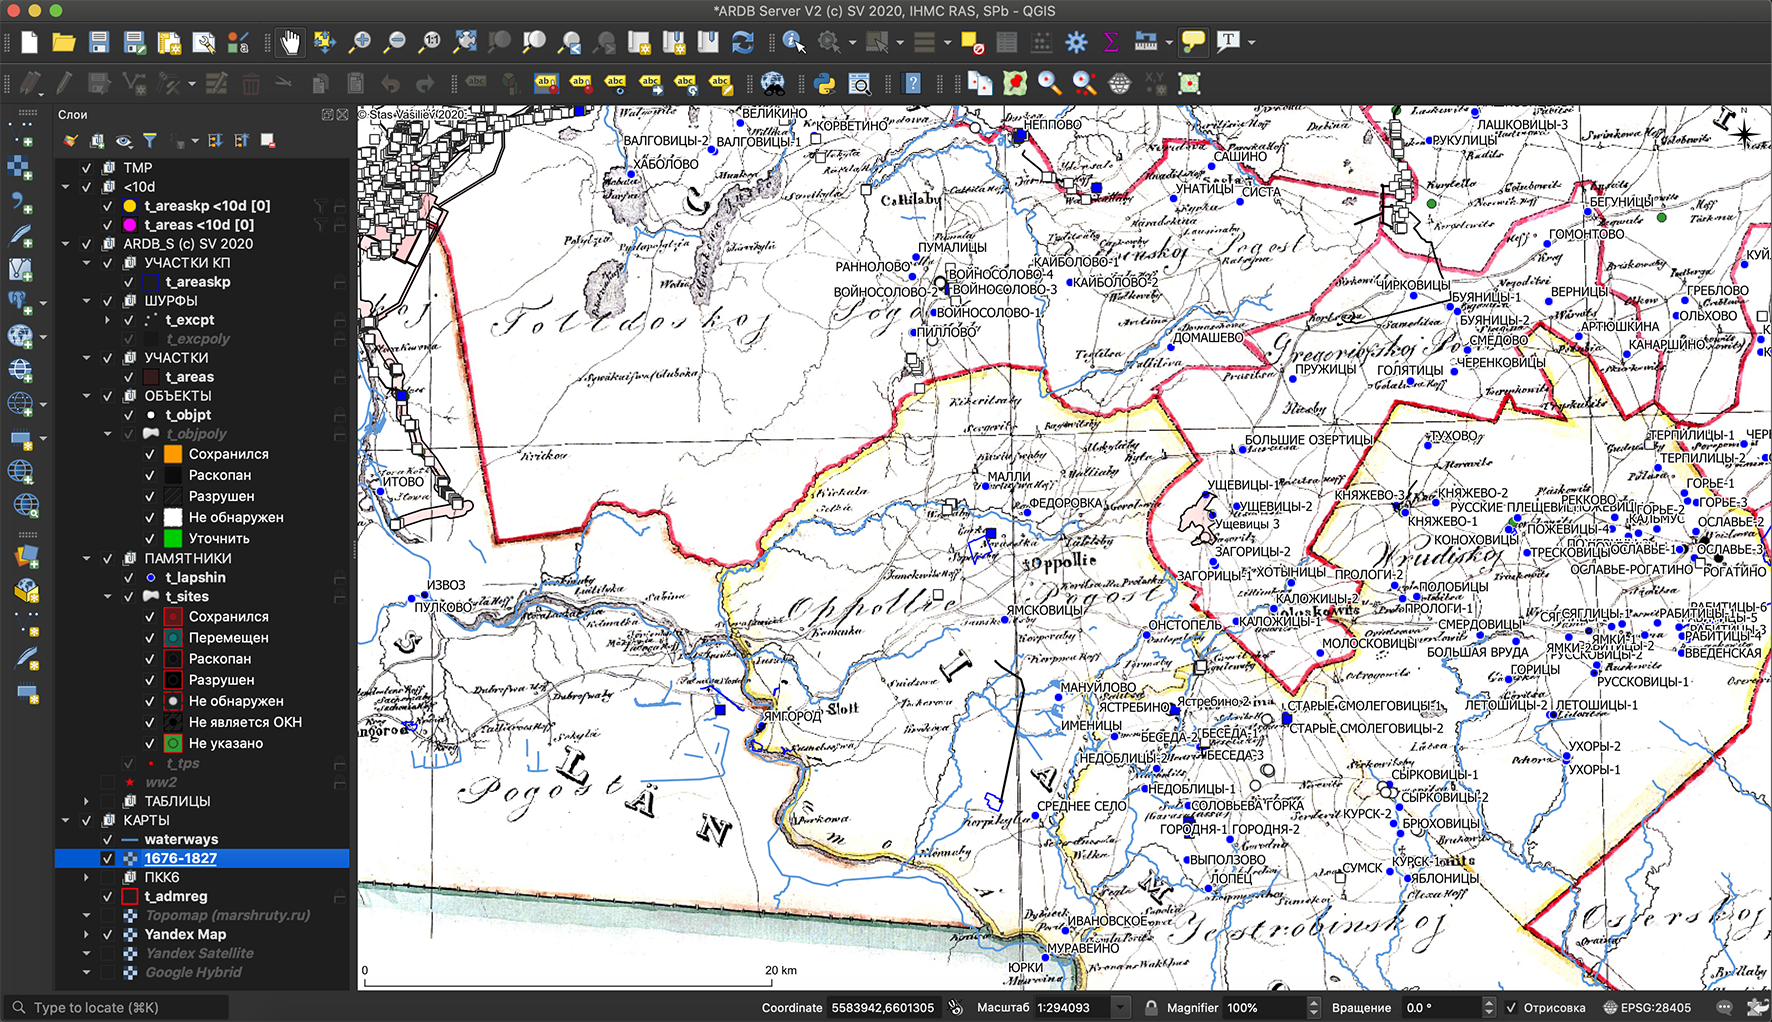Select the 1676-1827 map layer

180,858
